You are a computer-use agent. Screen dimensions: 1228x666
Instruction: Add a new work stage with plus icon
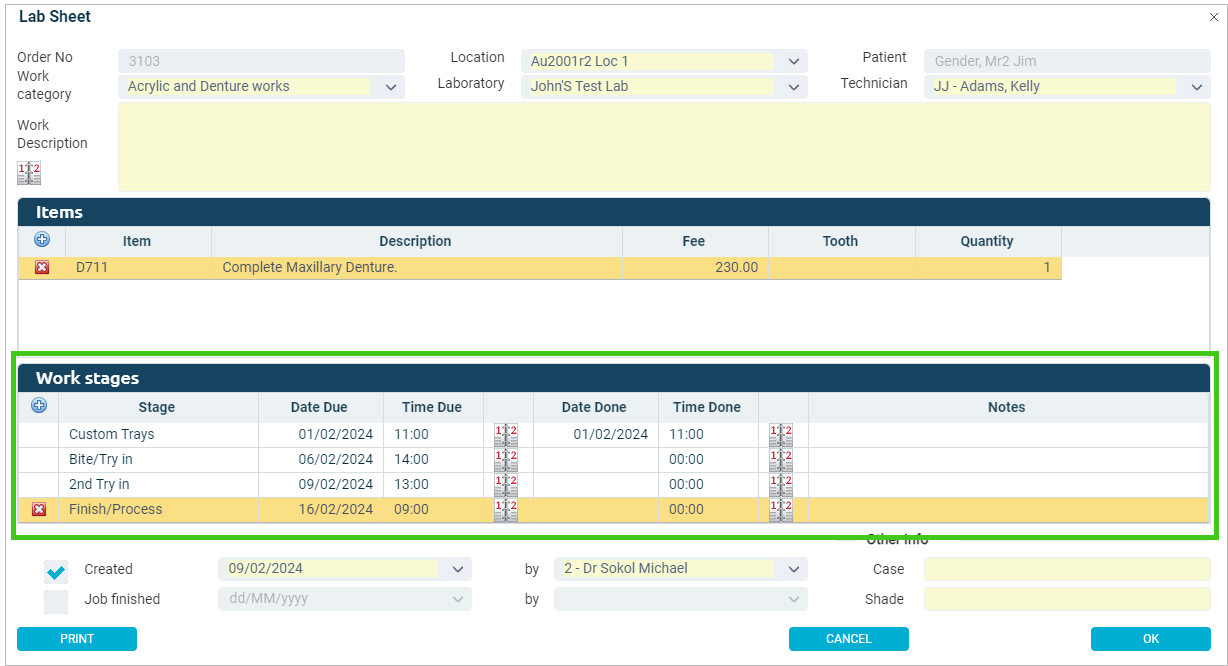point(39,406)
